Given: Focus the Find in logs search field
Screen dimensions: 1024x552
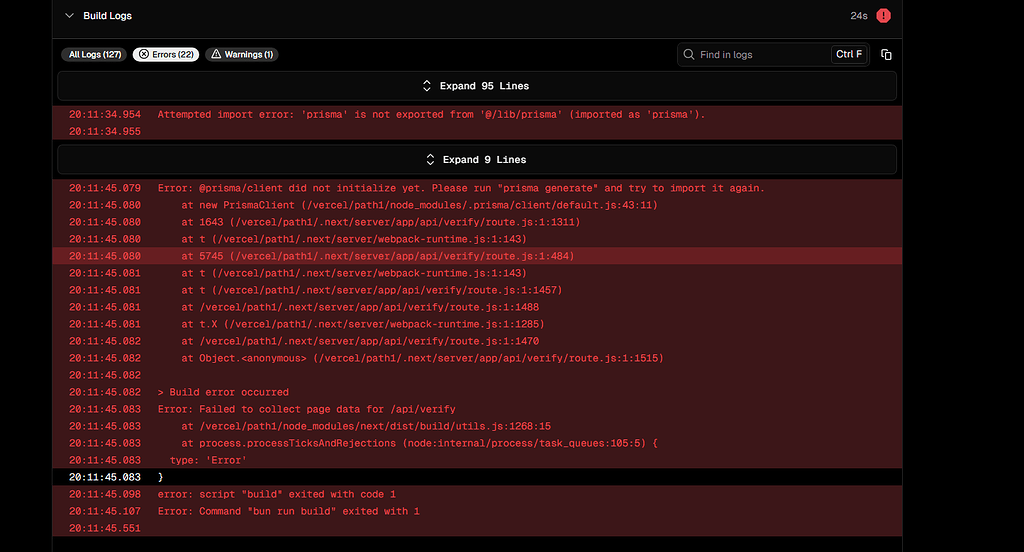Looking at the screenshot, I should coord(760,54).
